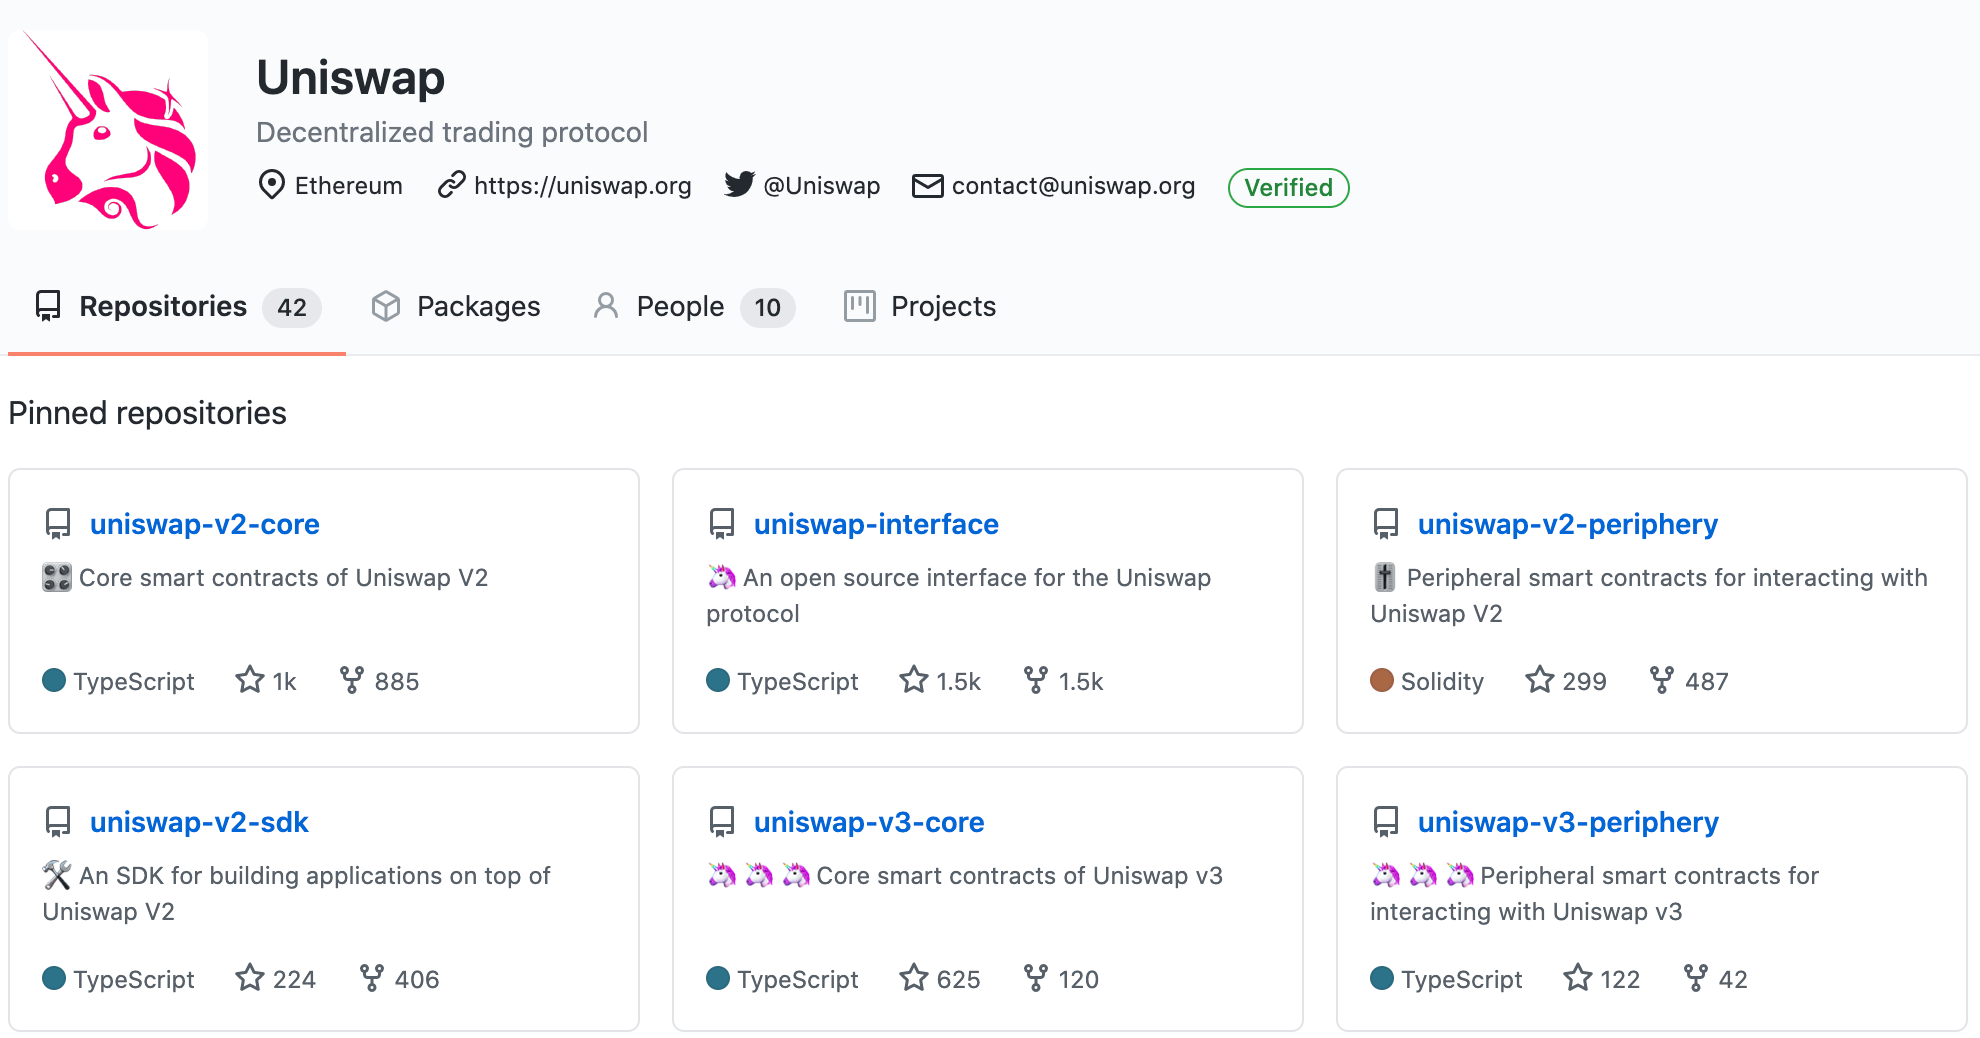This screenshot has height=1038, width=1980.
Task: Click the Uniswap unicorn logo avatar
Action: [x=108, y=130]
